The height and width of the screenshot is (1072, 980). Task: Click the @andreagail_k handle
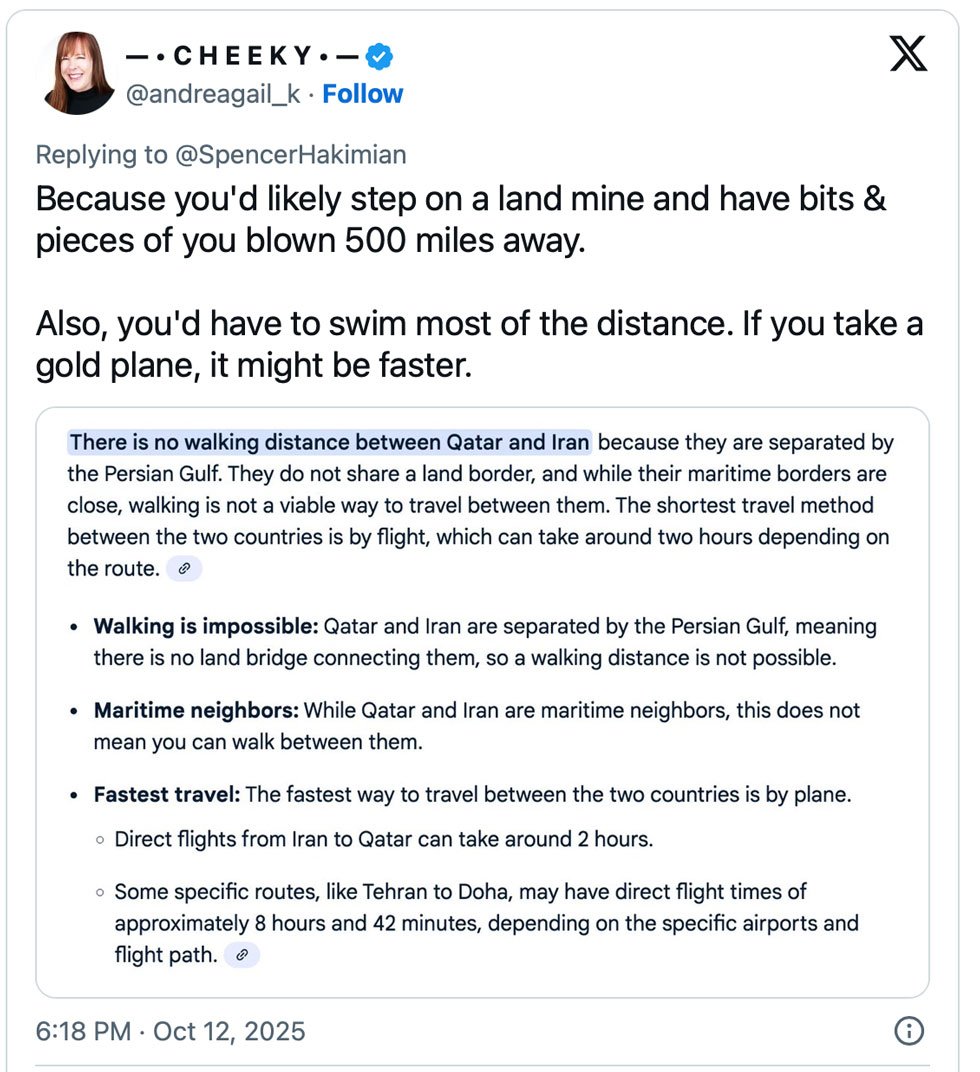tap(212, 94)
